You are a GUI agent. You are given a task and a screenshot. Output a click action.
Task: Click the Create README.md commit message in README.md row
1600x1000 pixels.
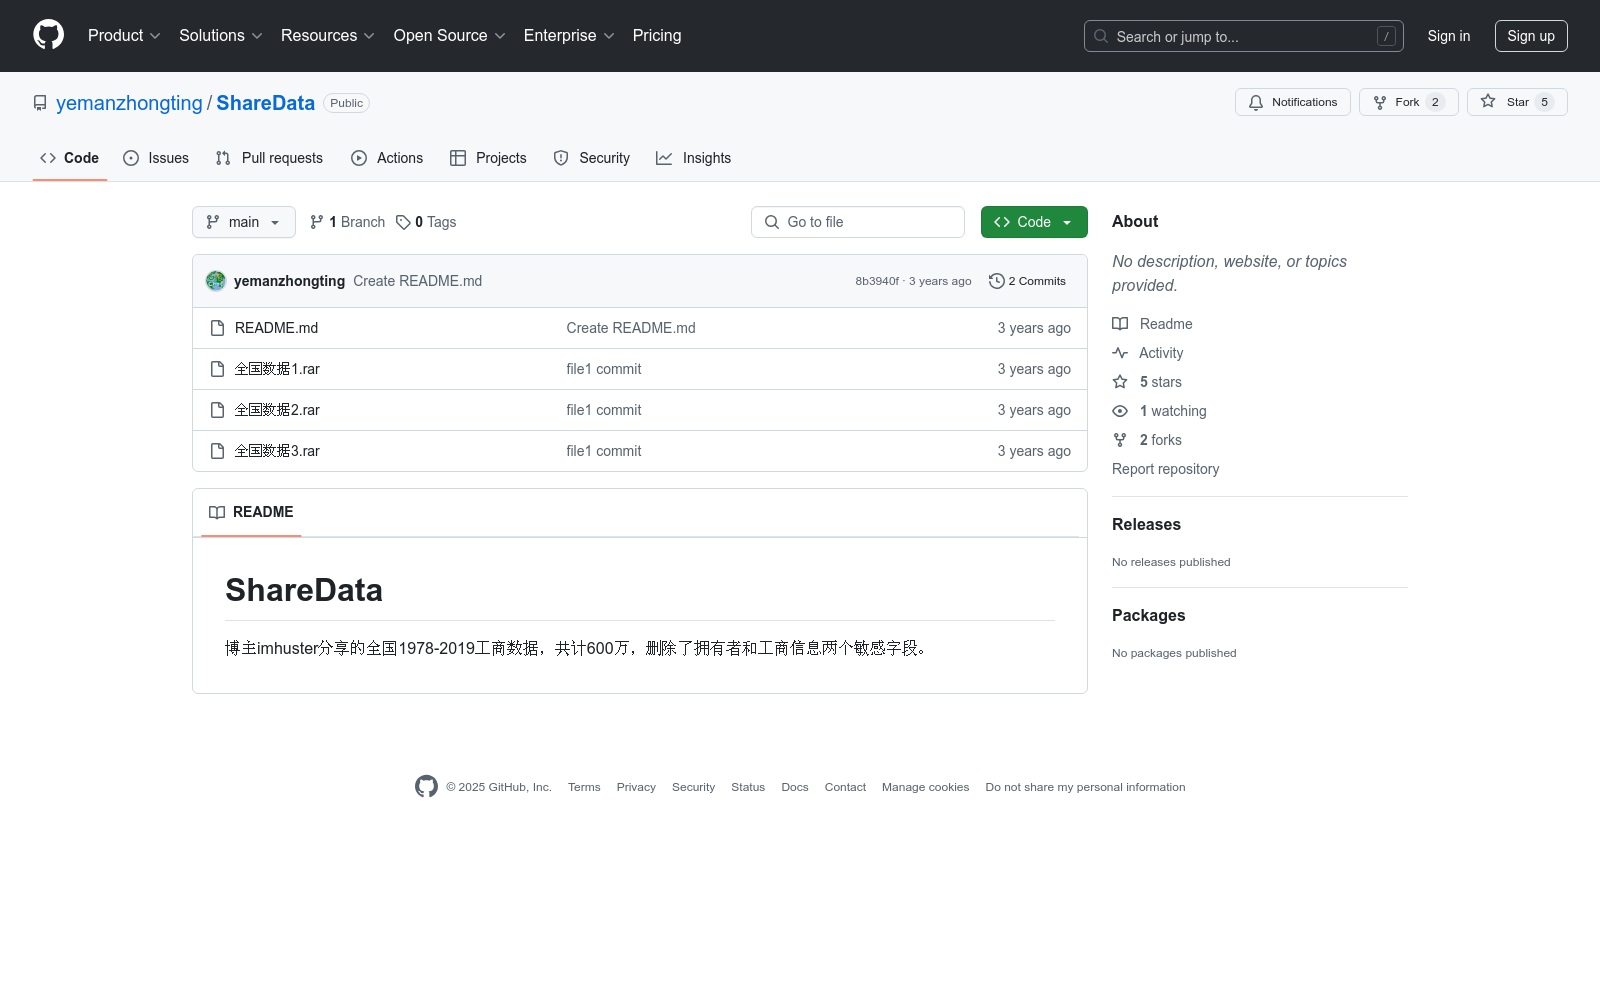pyautogui.click(x=631, y=328)
